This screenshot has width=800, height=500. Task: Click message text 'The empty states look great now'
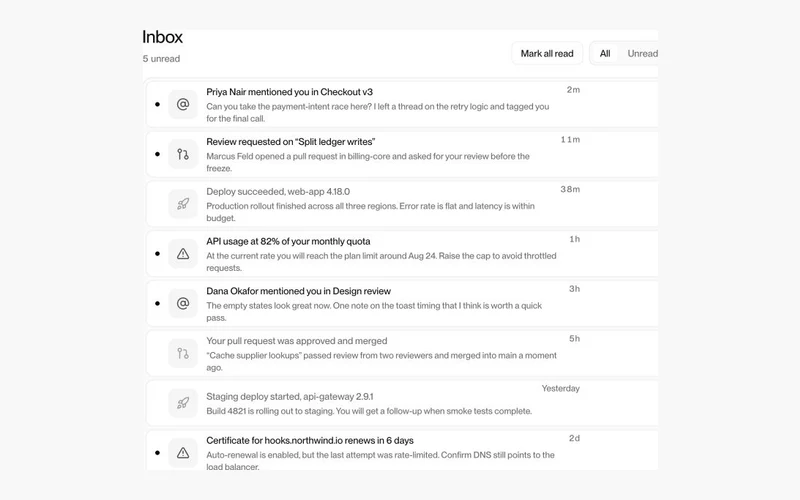coord(268,306)
